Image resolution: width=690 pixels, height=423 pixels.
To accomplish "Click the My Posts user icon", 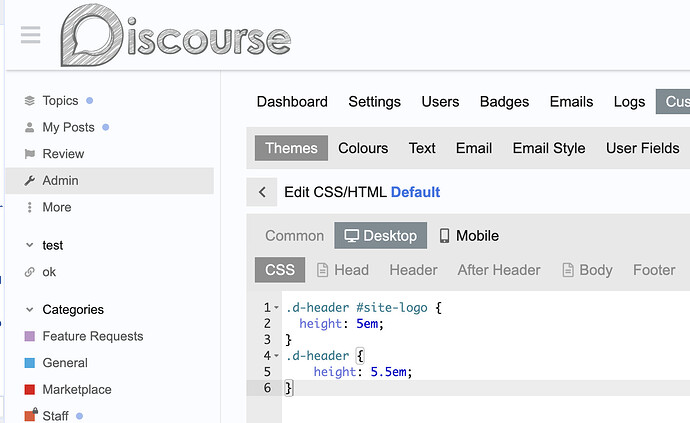I will tap(29, 128).
